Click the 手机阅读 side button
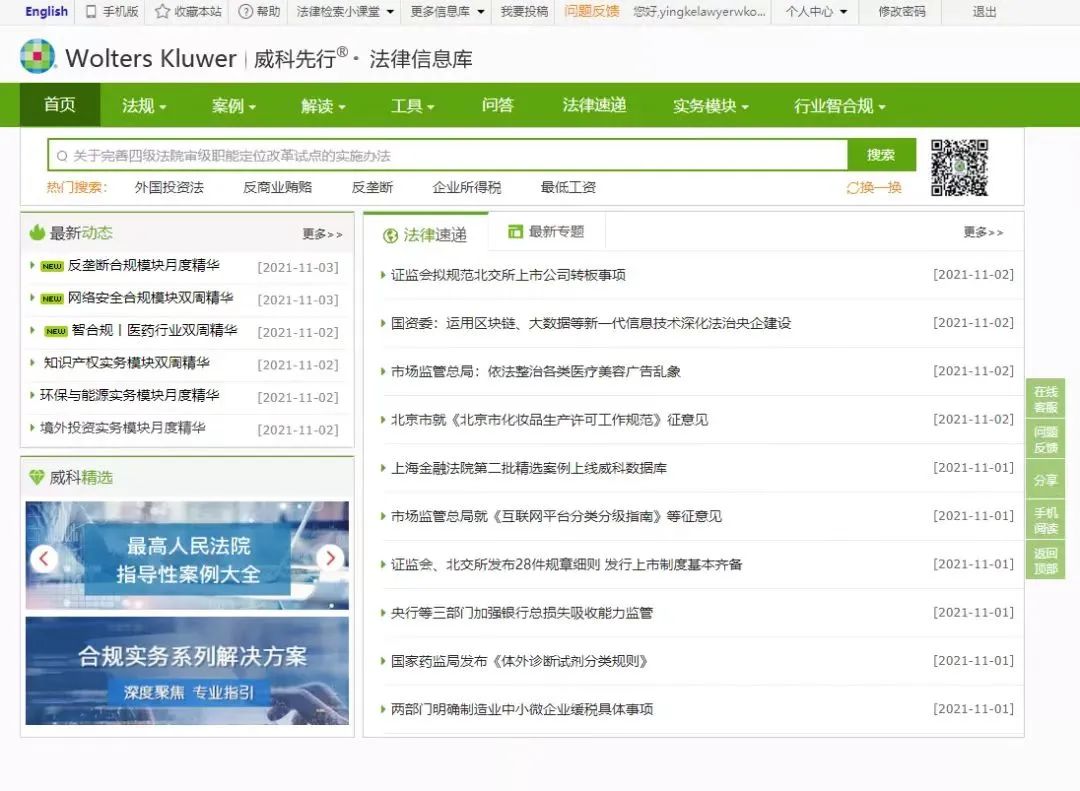1080x791 pixels. coord(1046,520)
